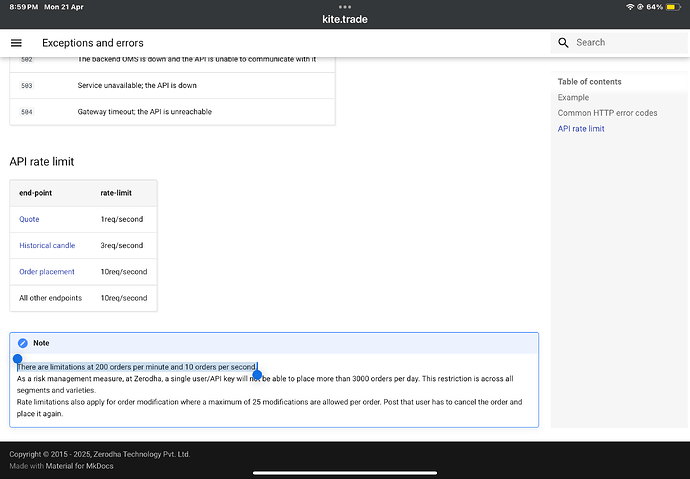The width and height of the screenshot is (690, 479).
Task: Tap the iPad home indicator bar
Action: 345,473
